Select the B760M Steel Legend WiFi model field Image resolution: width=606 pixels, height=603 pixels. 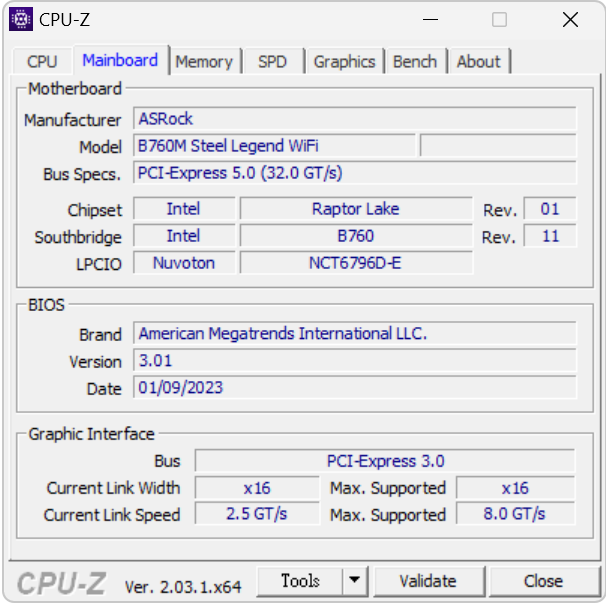pos(274,146)
